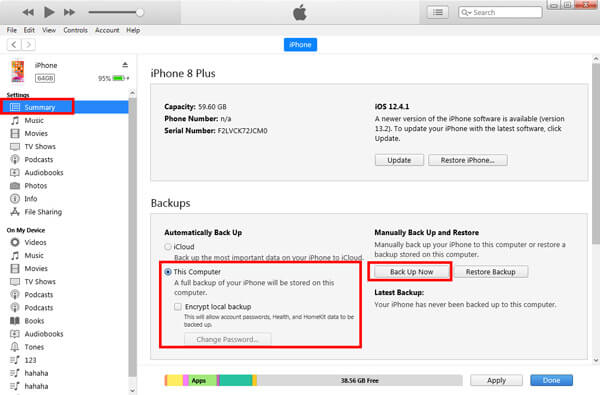Image resolution: width=600 pixels, height=395 pixels.
Task: Open the View menu
Action: coord(49,30)
